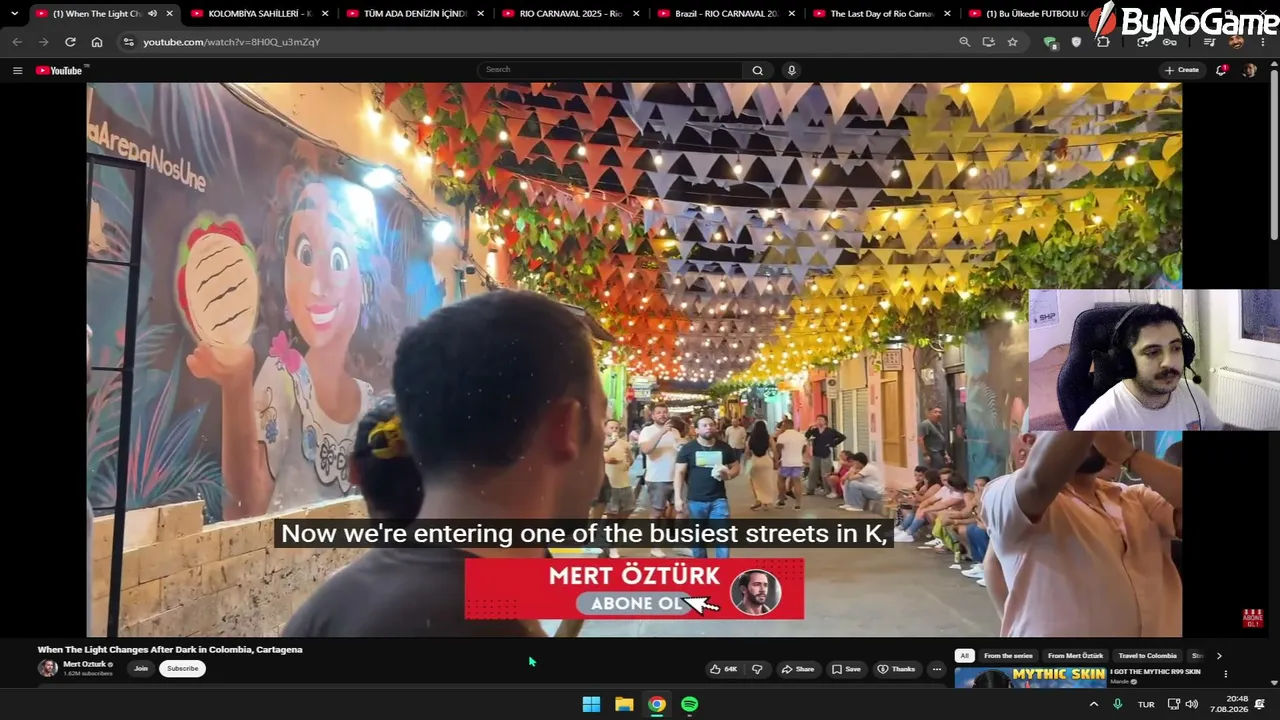Filter by From Mert Öztürk chip
This screenshot has width=1280, height=720.
(x=1075, y=656)
